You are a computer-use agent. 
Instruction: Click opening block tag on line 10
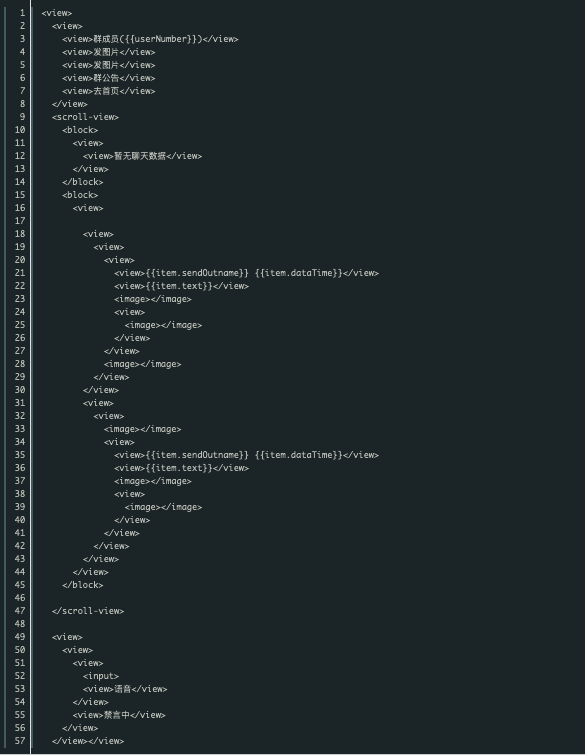point(80,130)
